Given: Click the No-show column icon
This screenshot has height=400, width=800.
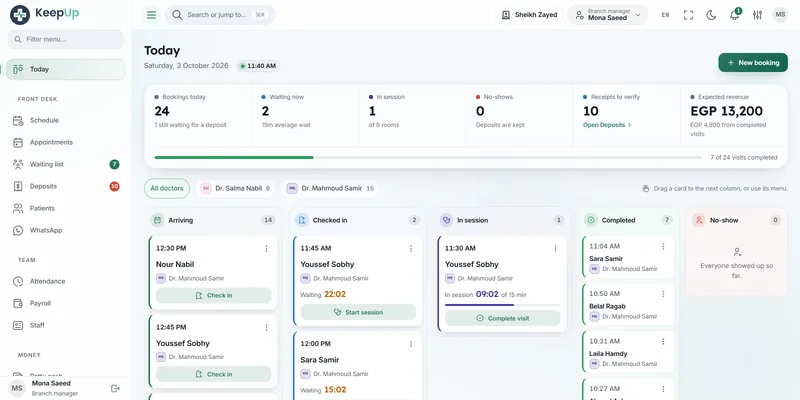Looking at the screenshot, I should [x=699, y=220].
